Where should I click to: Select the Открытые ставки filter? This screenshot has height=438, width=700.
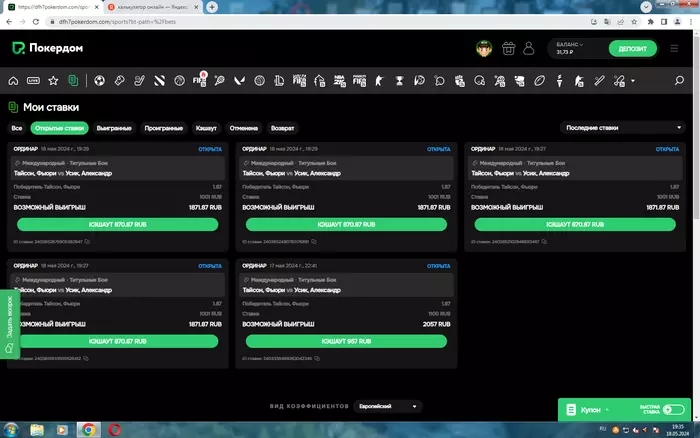pyautogui.click(x=59, y=128)
